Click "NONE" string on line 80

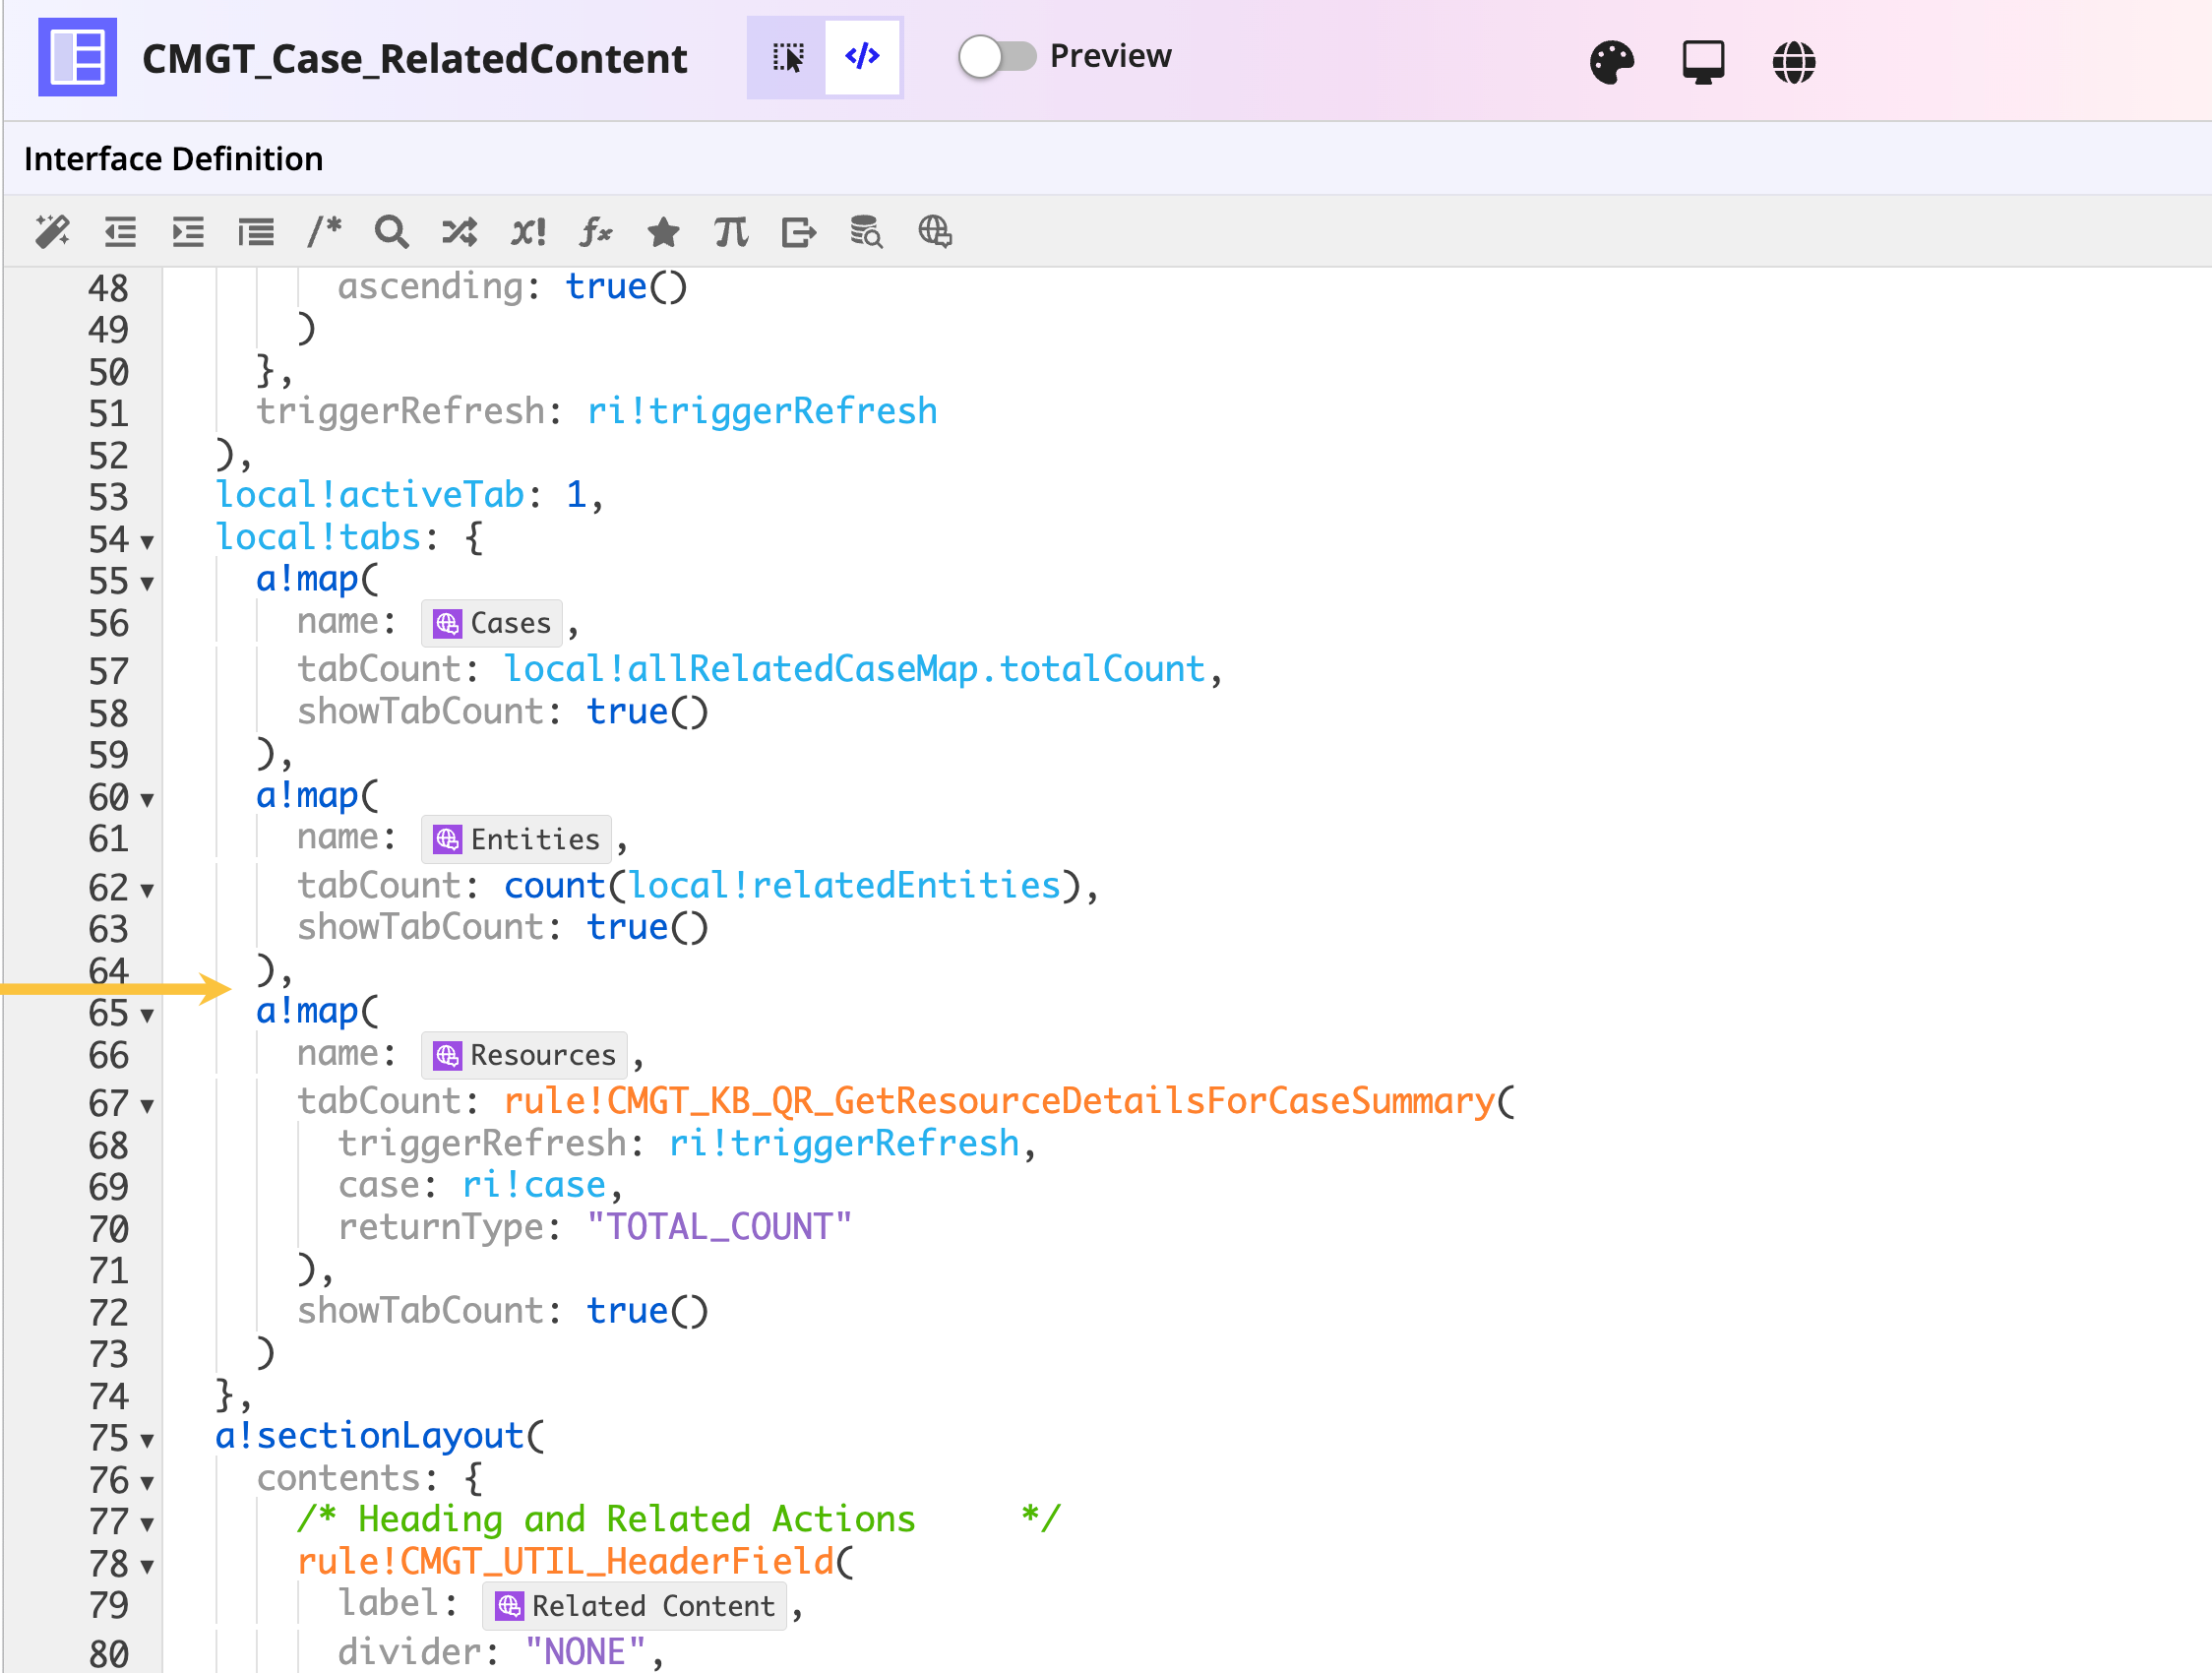click(586, 1652)
